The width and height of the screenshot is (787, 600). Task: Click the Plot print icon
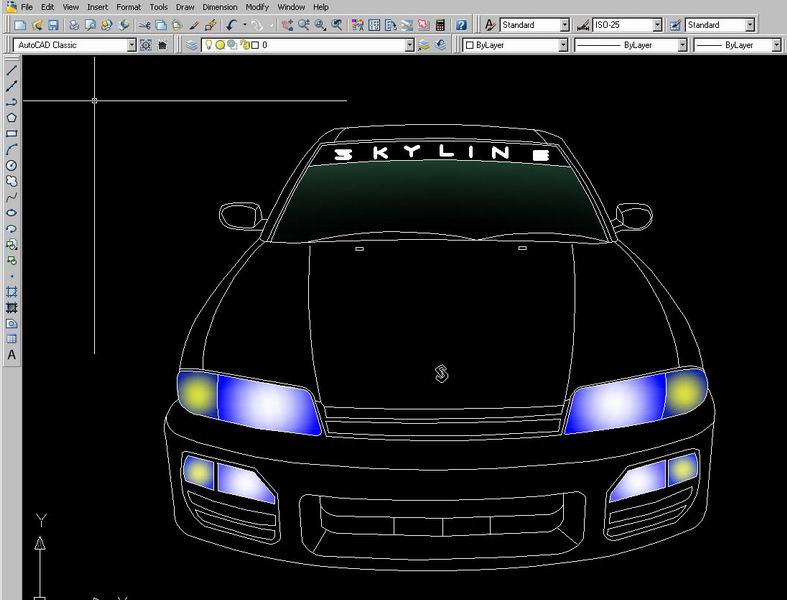pyautogui.click(x=74, y=25)
